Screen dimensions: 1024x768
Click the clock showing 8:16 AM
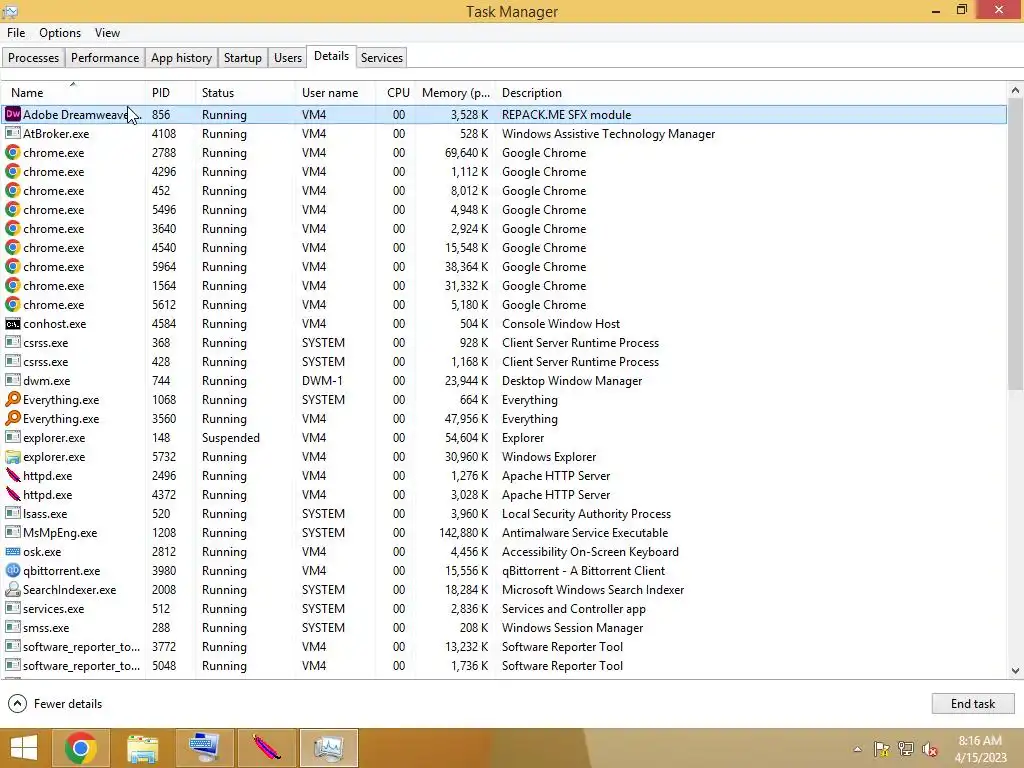click(x=980, y=741)
